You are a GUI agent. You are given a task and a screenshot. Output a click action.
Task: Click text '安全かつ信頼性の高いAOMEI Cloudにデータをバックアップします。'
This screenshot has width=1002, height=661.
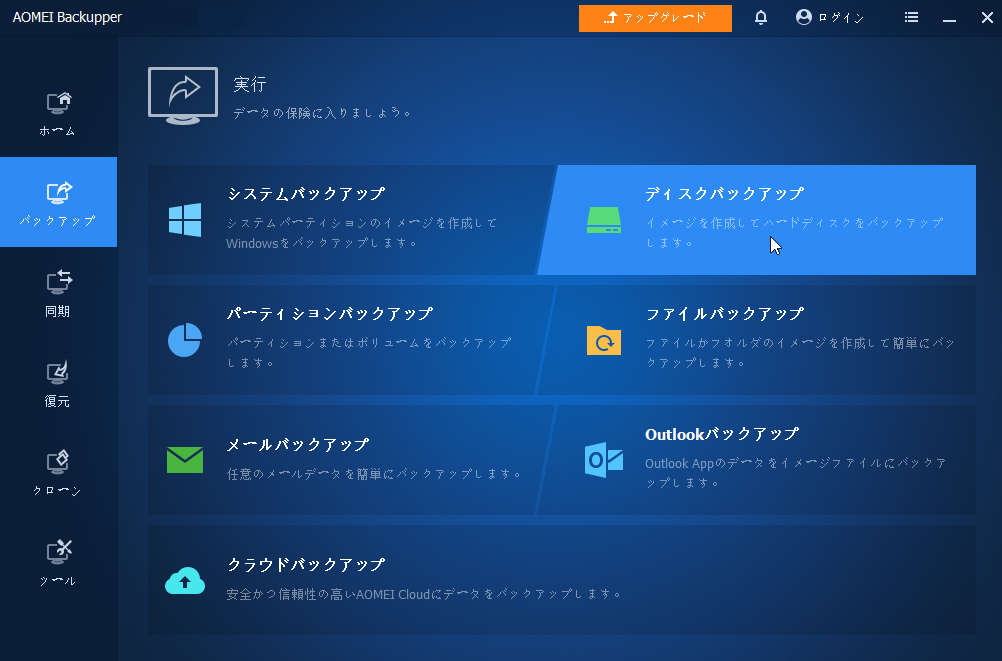[424, 594]
